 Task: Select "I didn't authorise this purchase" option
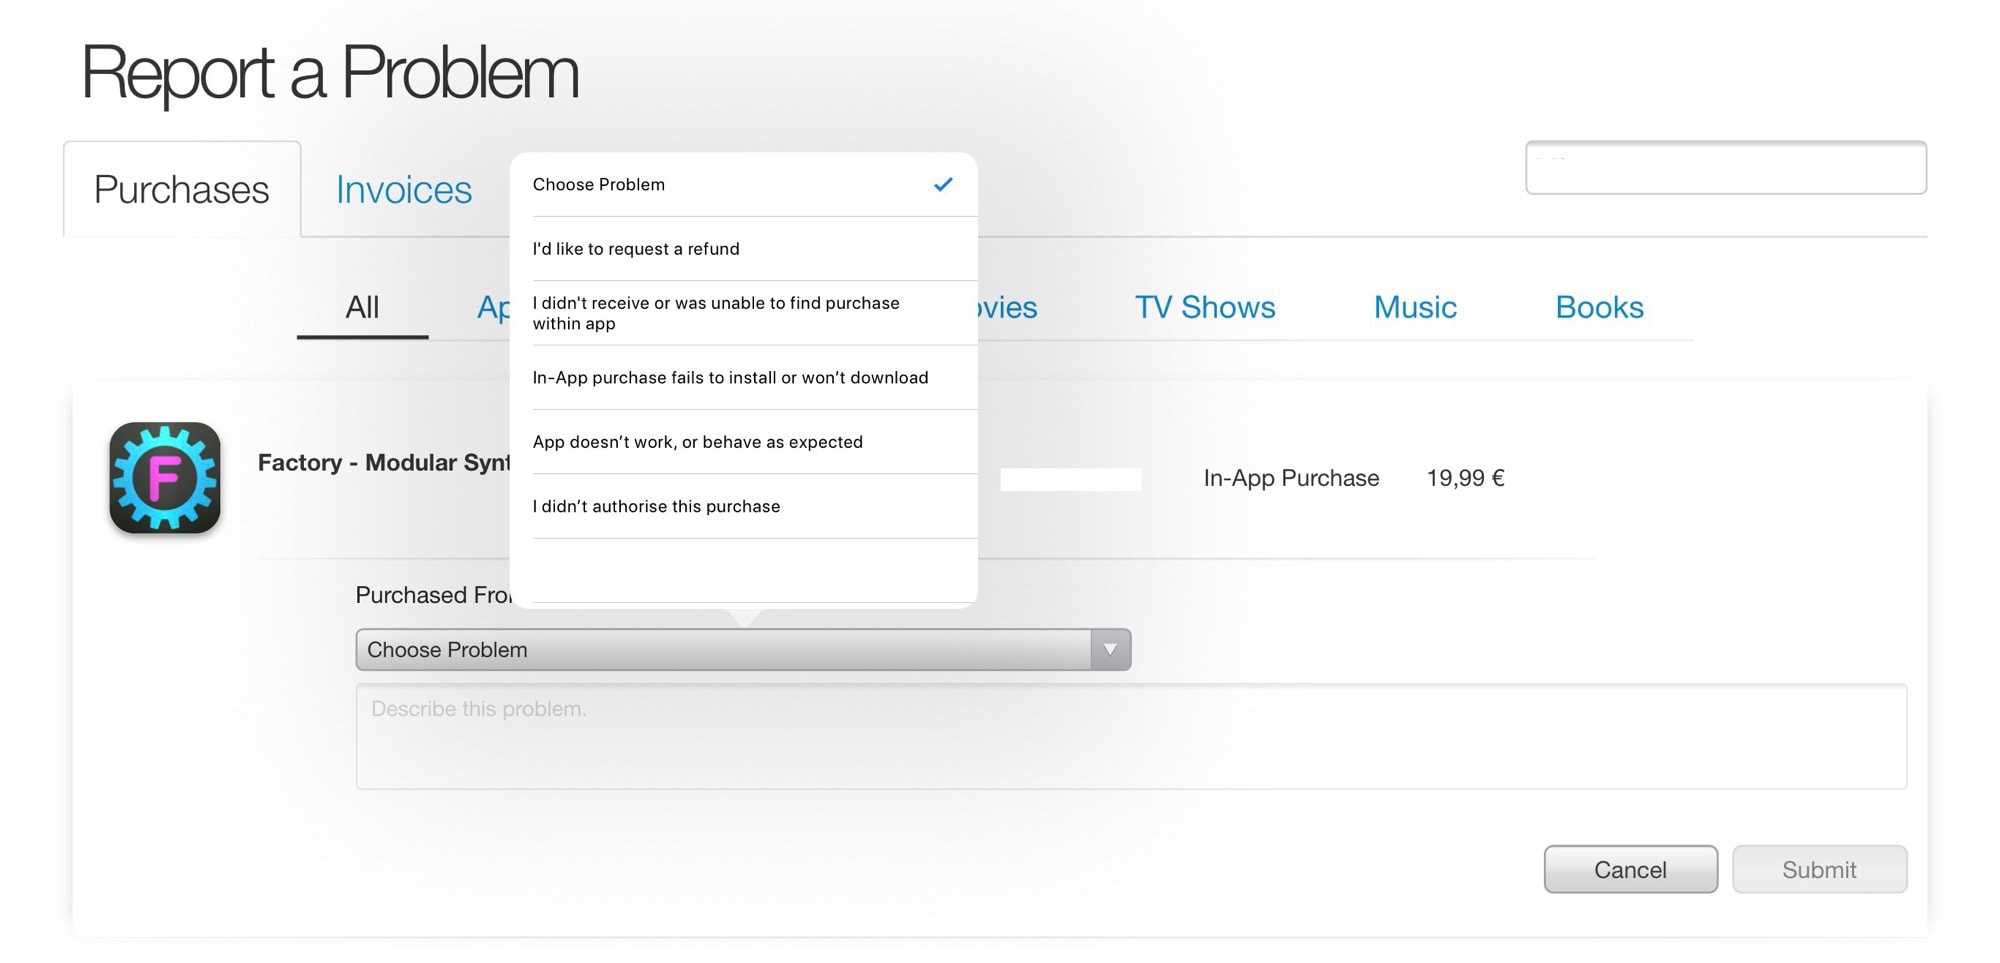pyautogui.click(x=656, y=506)
